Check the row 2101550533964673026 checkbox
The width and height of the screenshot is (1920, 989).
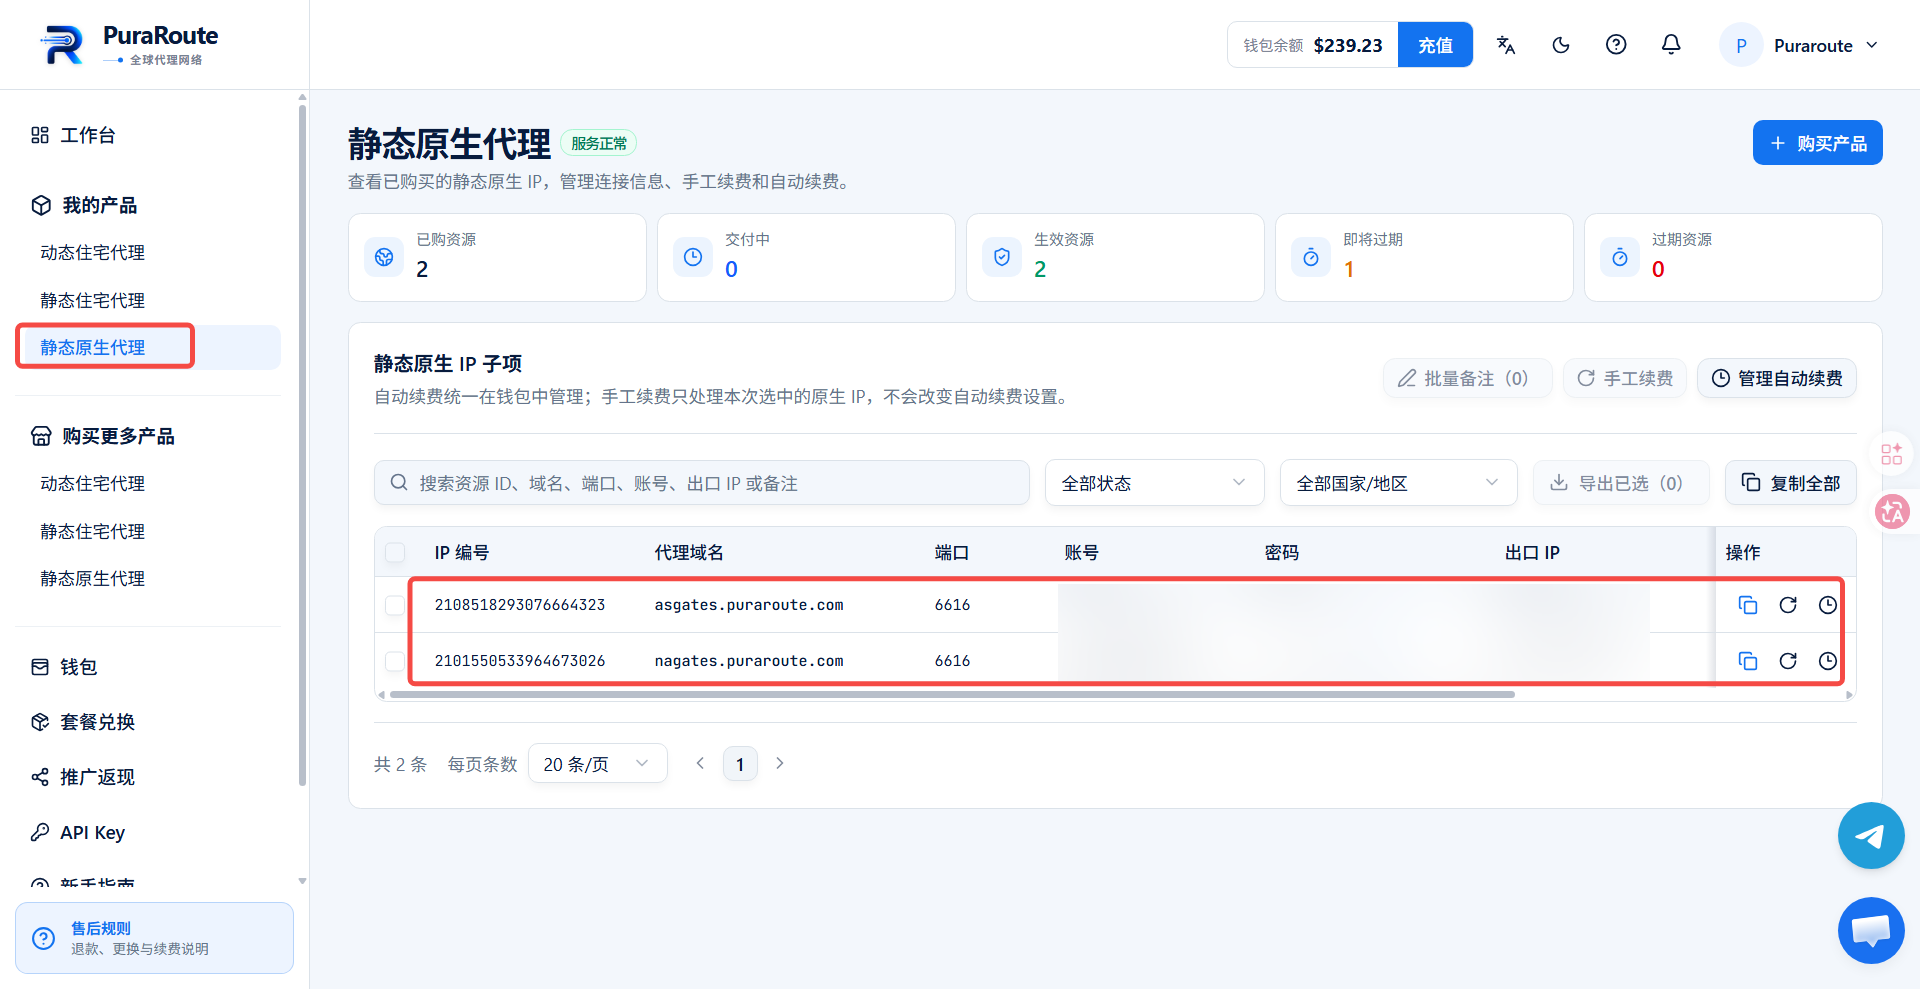395,661
